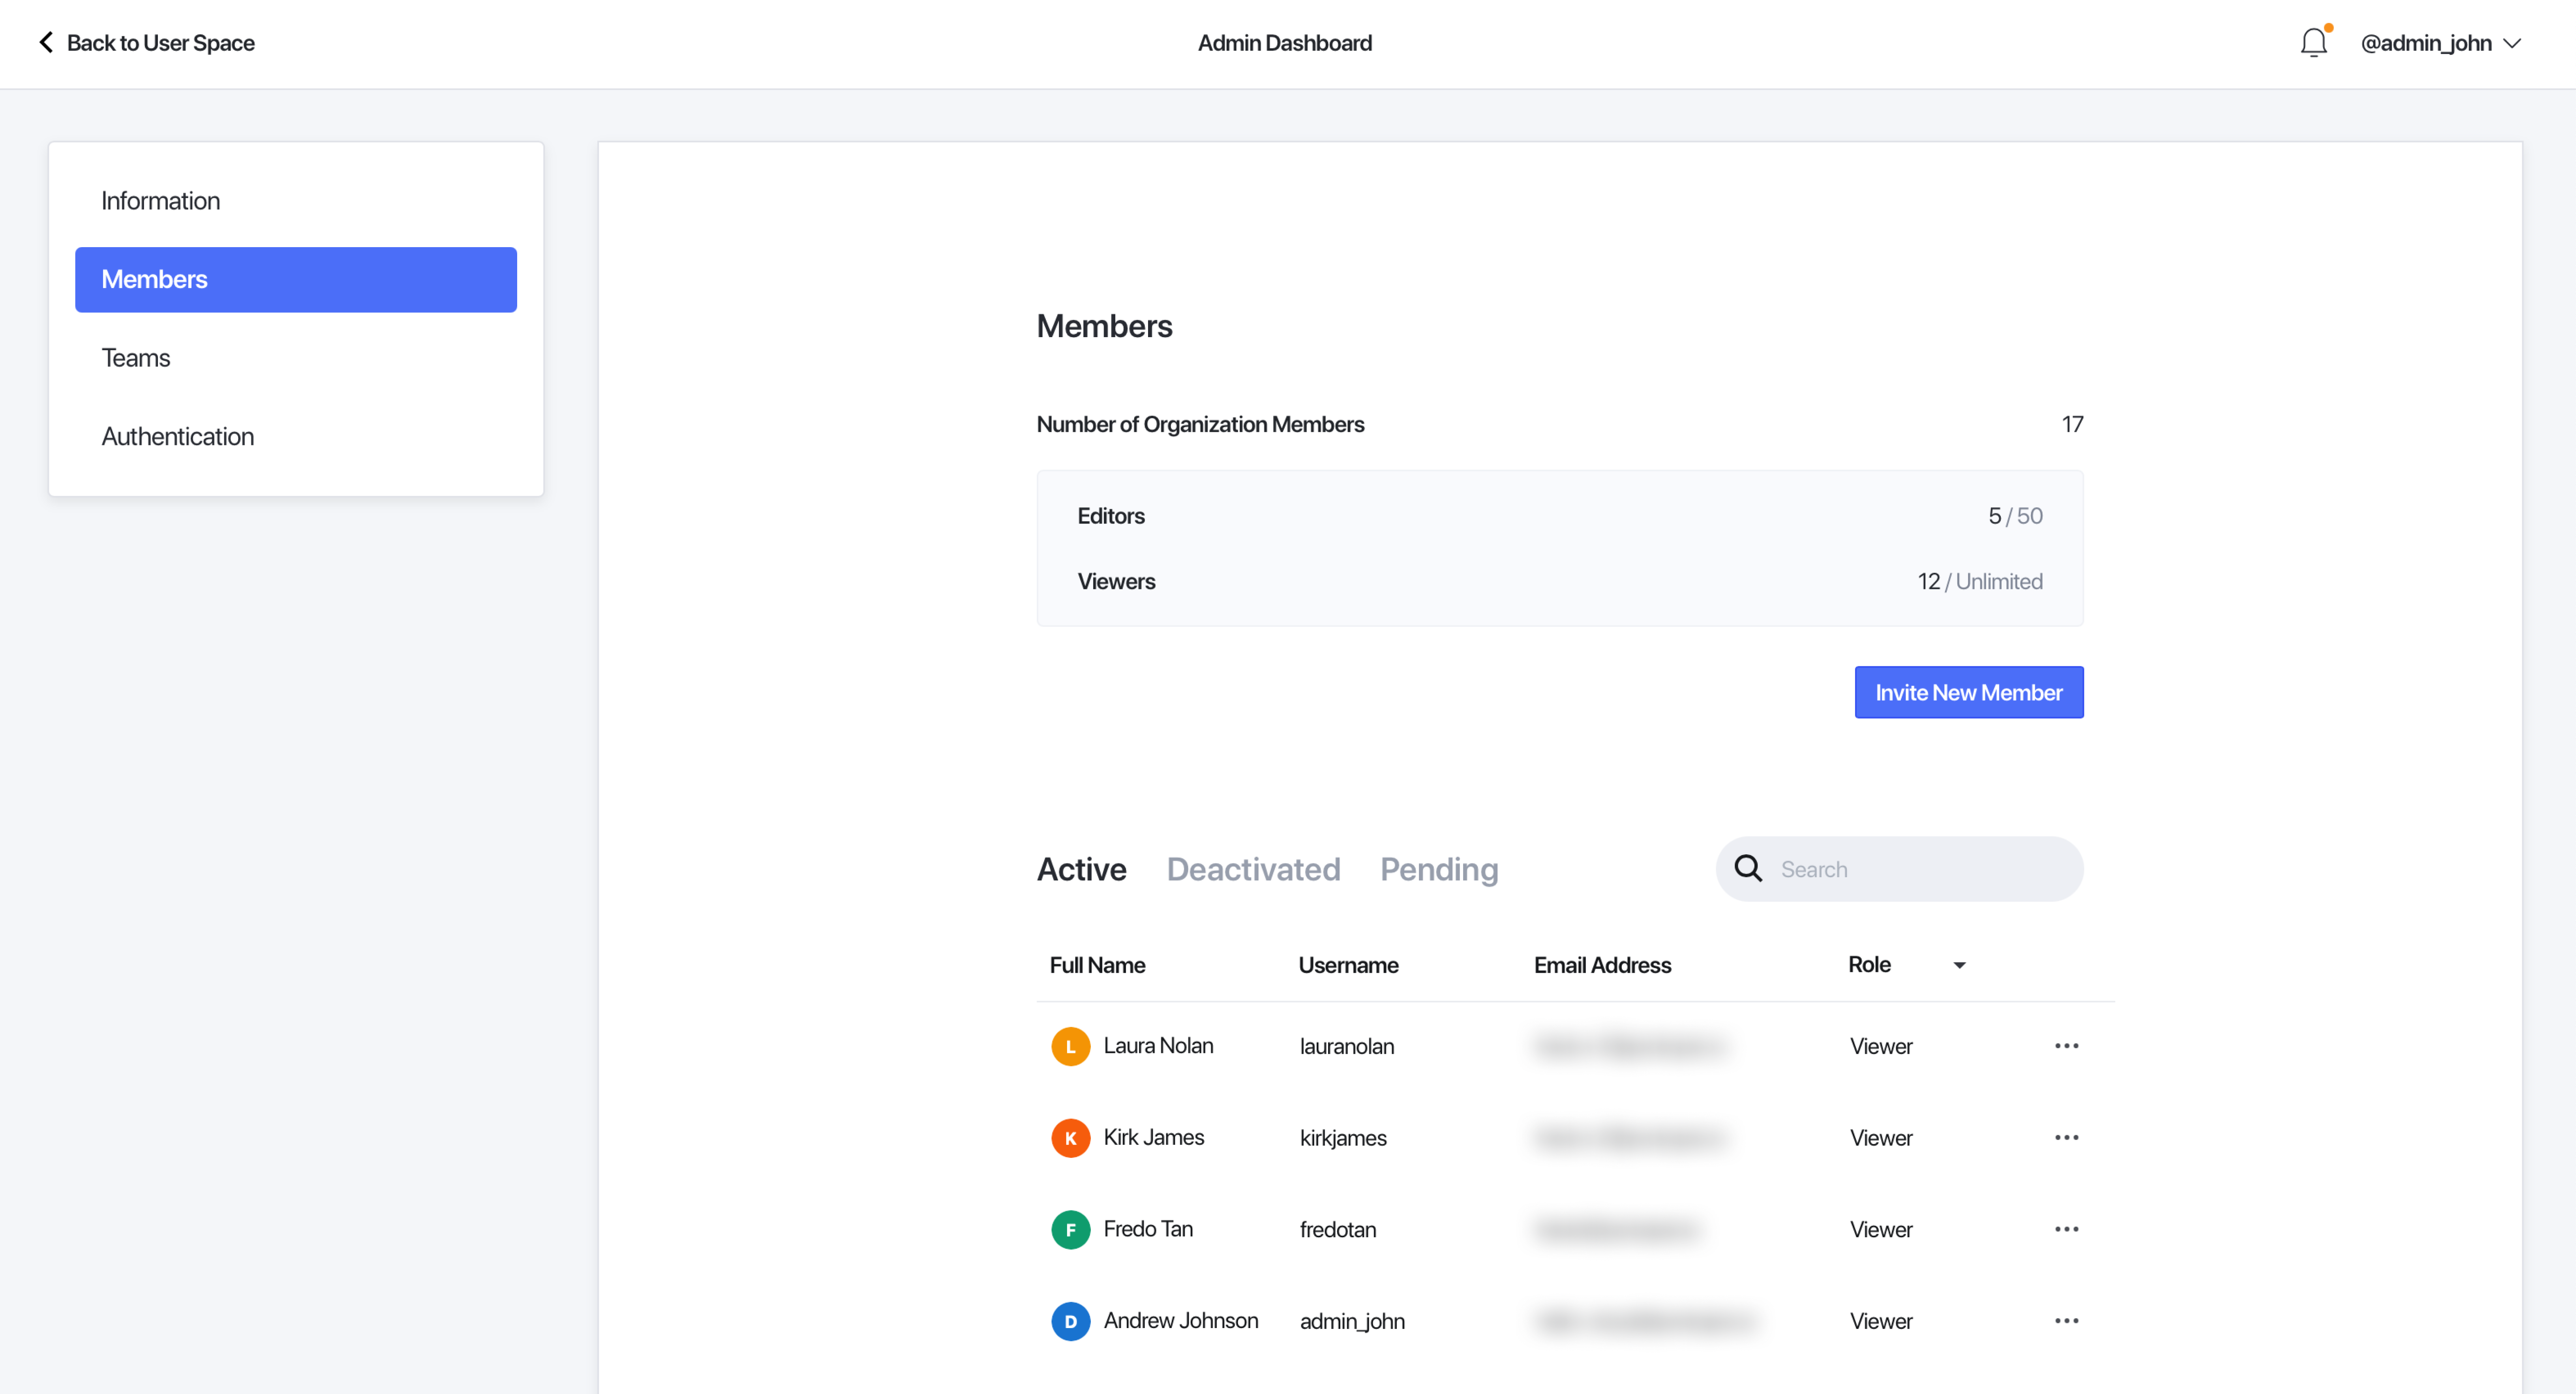This screenshot has height=1394, width=2576.
Task: Open the Authentication section
Action: pyautogui.click(x=296, y=437)
